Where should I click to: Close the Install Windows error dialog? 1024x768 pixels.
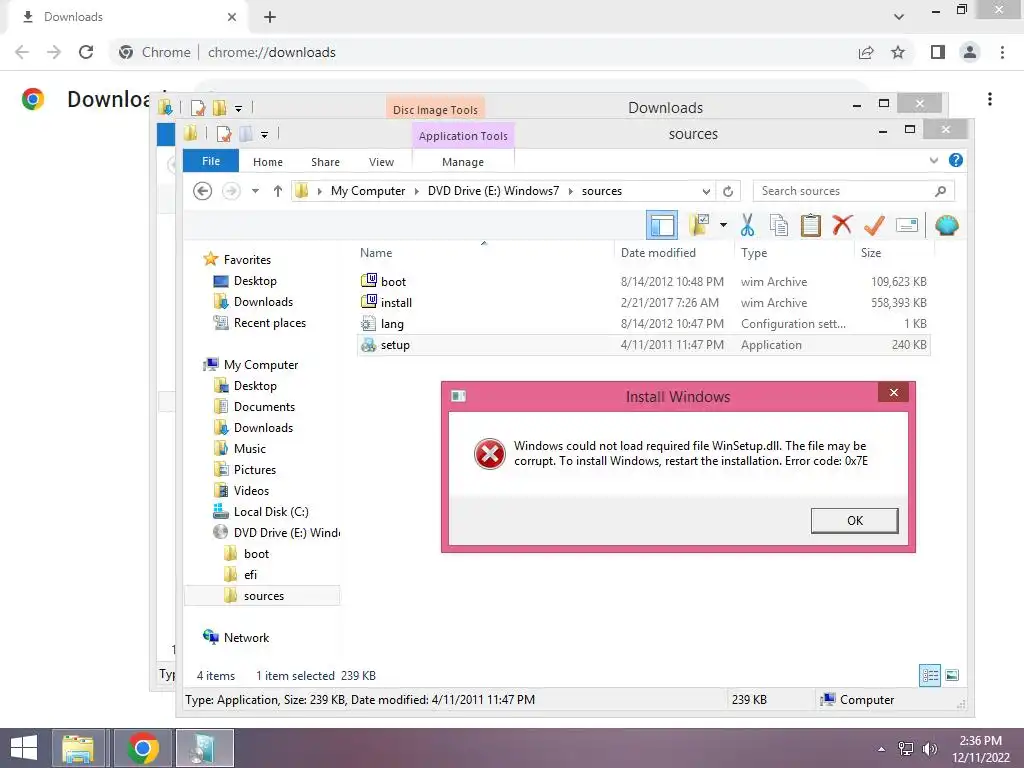893,392
